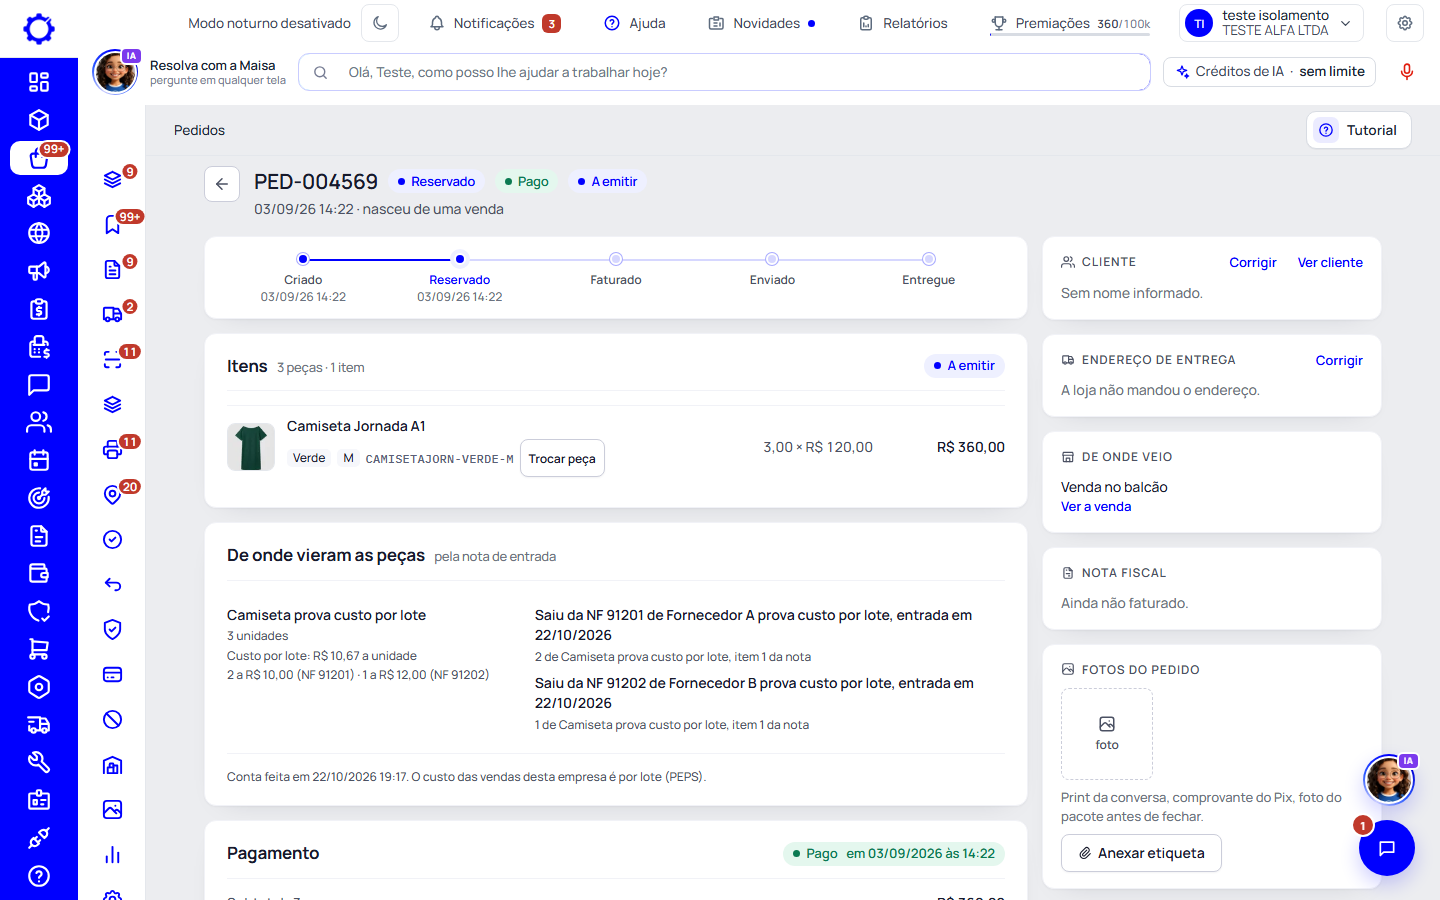The image size is (1440, 900).
Task: Open the bar chart icon in submenu
Action: 113,854
